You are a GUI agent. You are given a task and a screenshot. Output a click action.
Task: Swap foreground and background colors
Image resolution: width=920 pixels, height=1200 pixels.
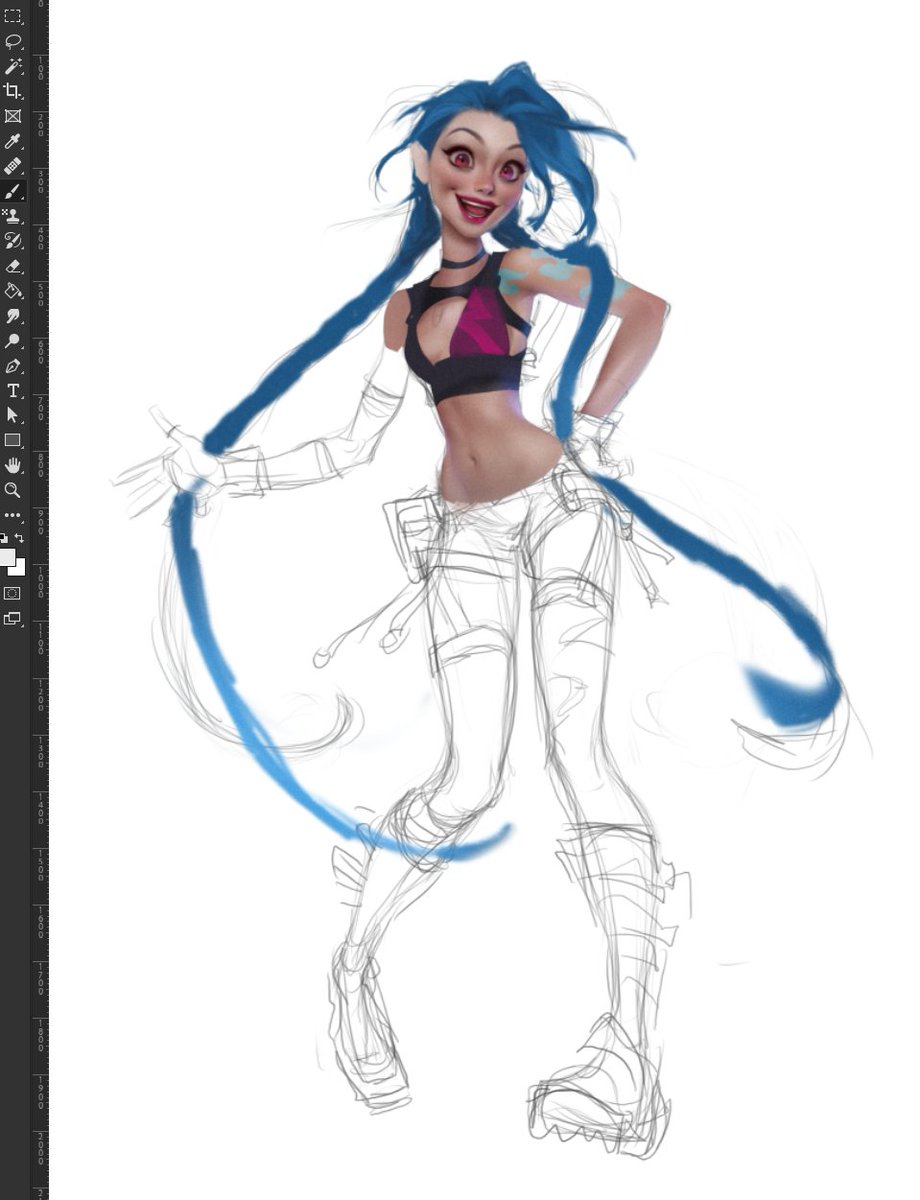pyautogui.click(x=19, y=538)
